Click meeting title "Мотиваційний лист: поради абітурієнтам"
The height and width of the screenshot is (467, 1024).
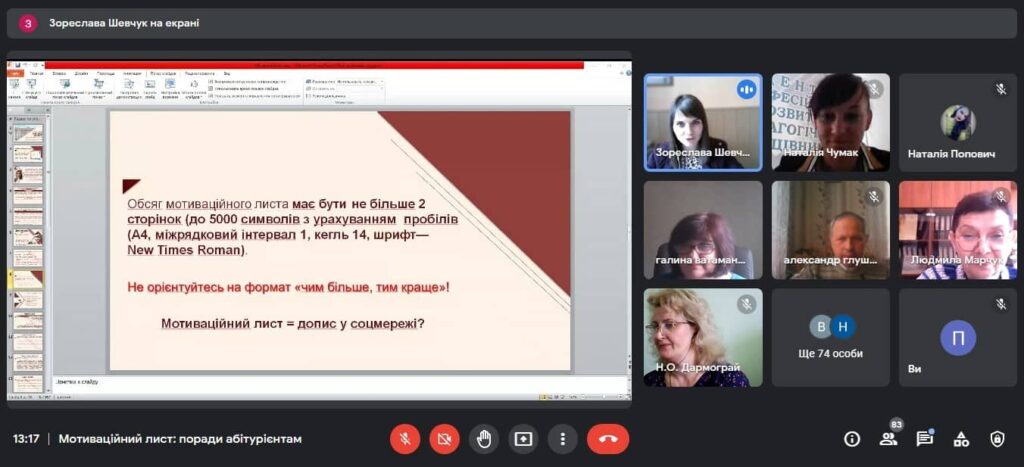[180, 439]
